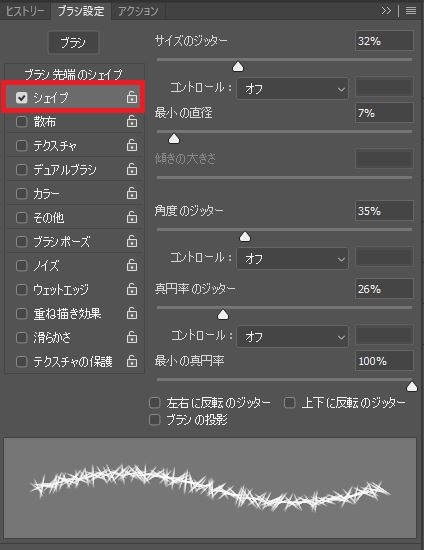Viewport: 424px width, 550px height.
Task: Select ブラシ先端のシェイプ section
Action: click(74, 74)
